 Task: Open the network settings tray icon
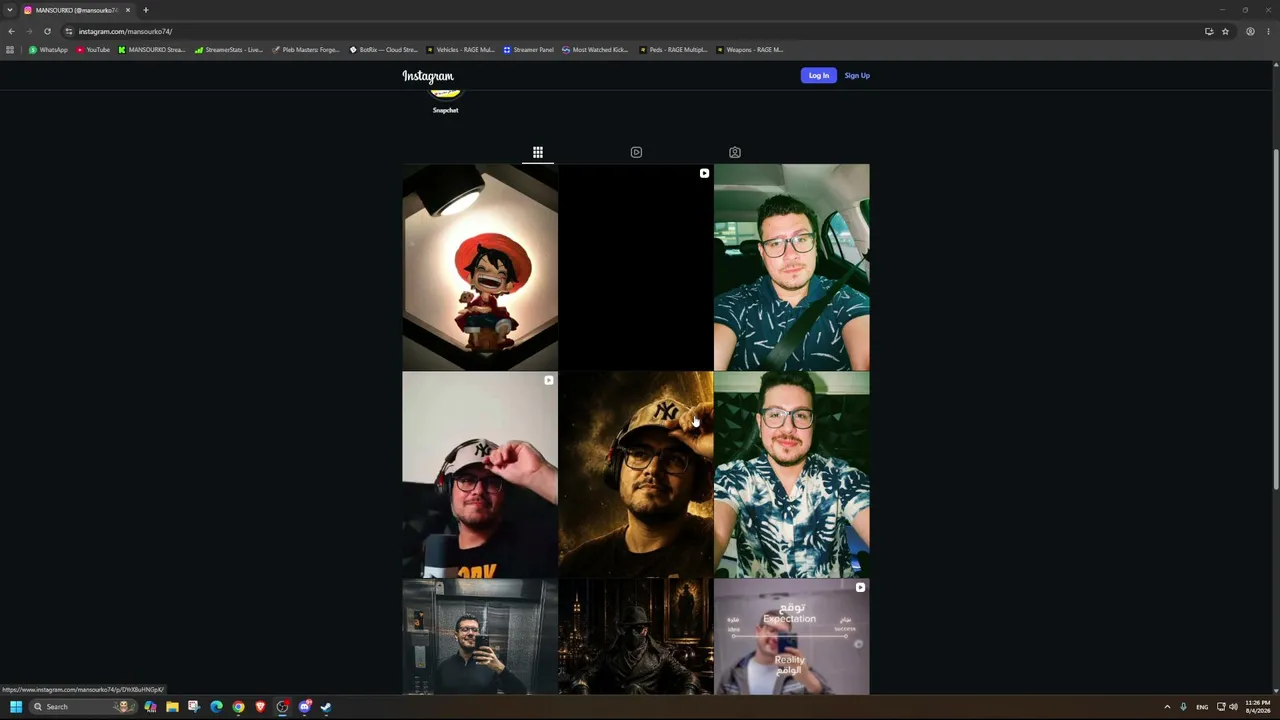point(1221,707)
